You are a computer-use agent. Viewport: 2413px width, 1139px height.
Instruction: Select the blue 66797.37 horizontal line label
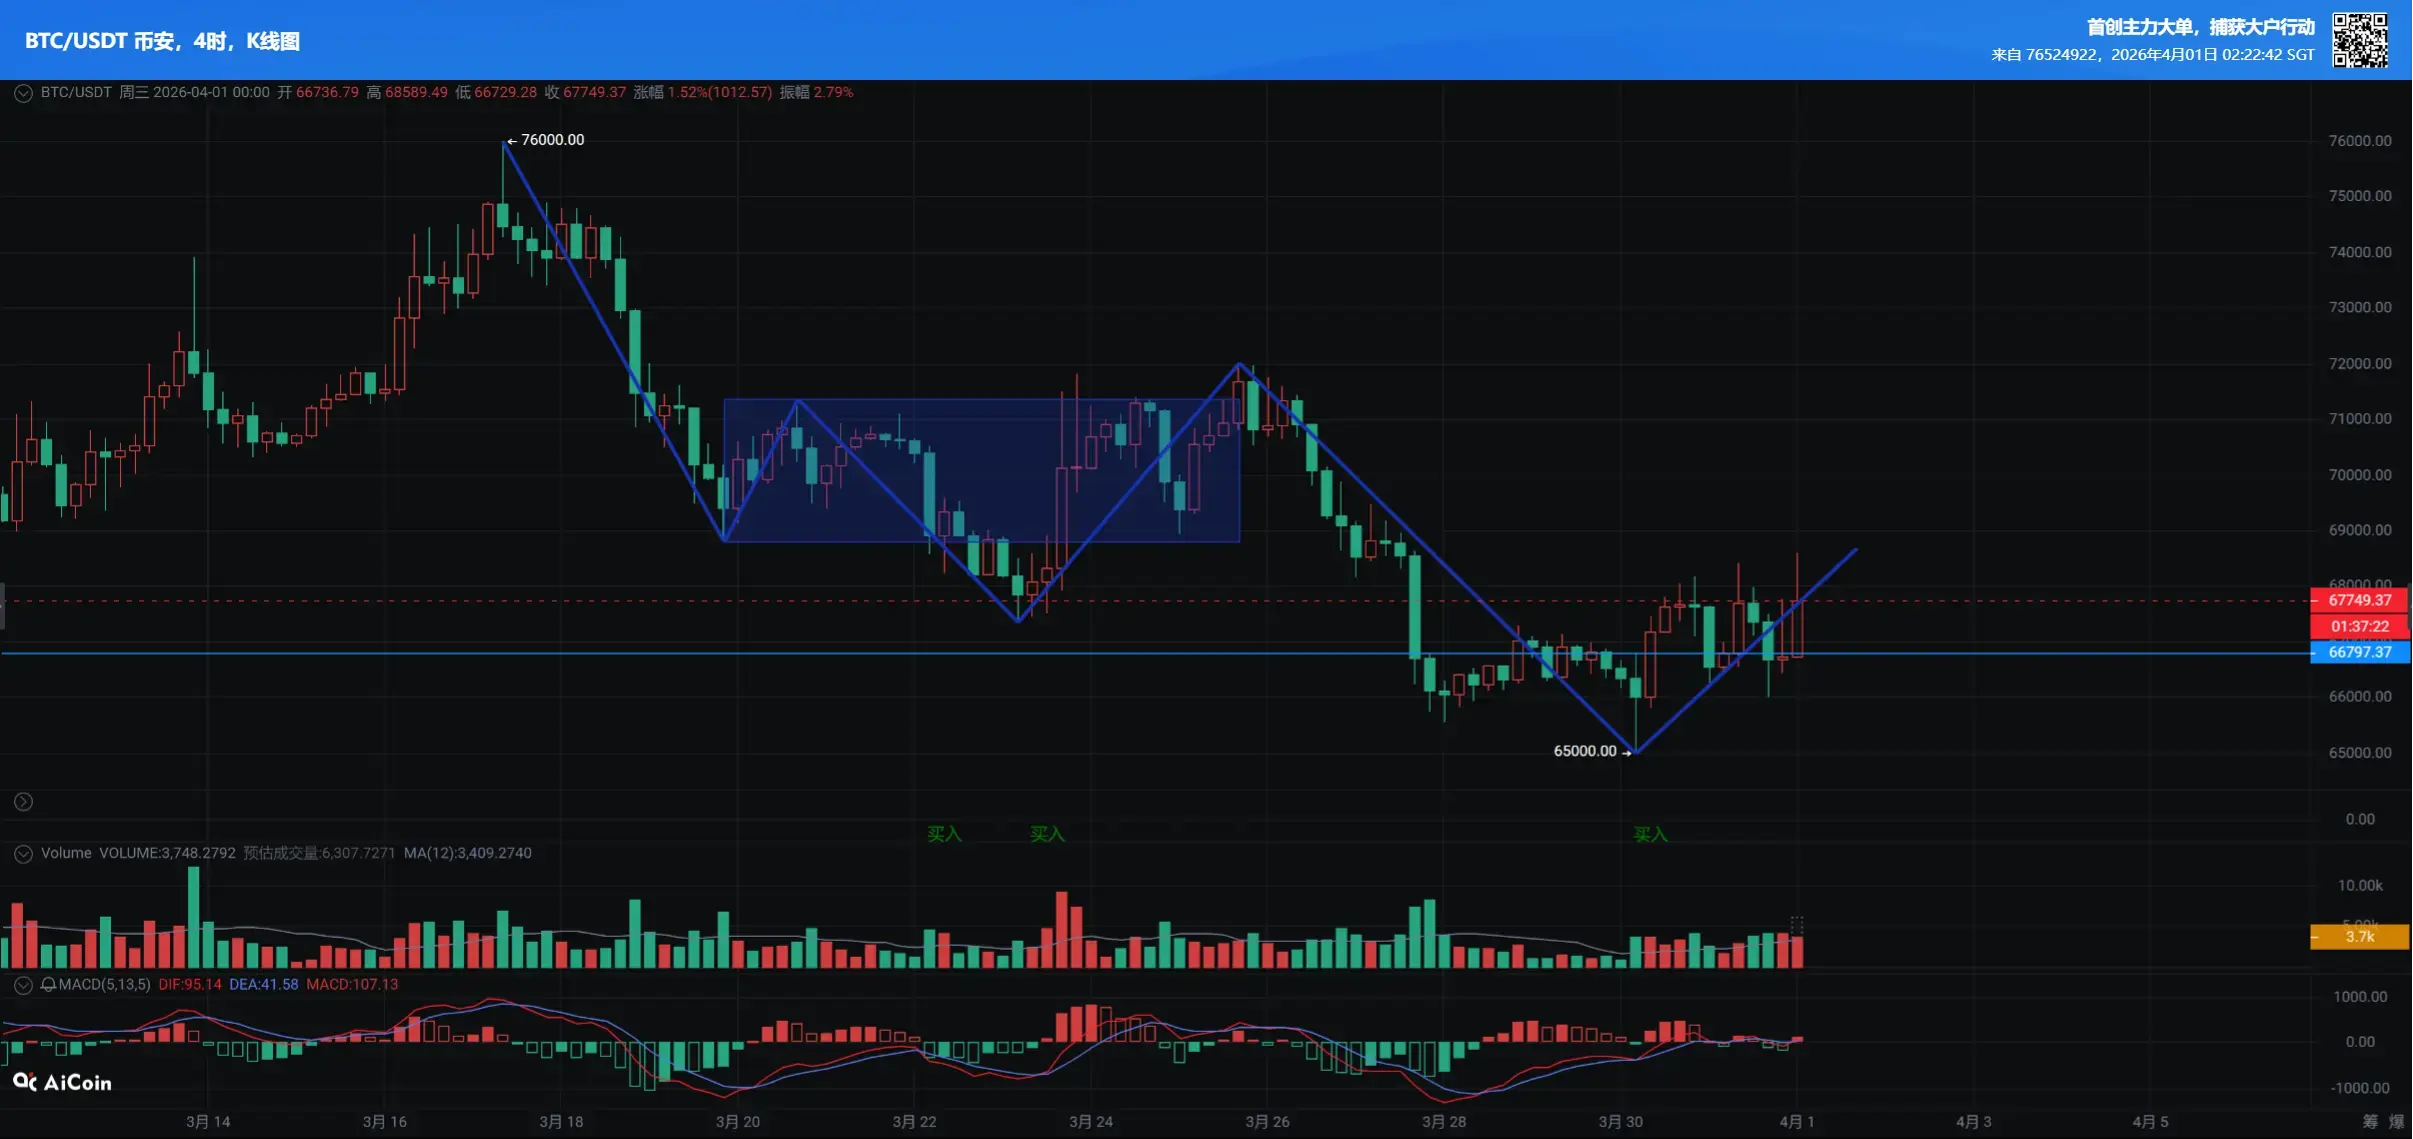point(2359,652)
